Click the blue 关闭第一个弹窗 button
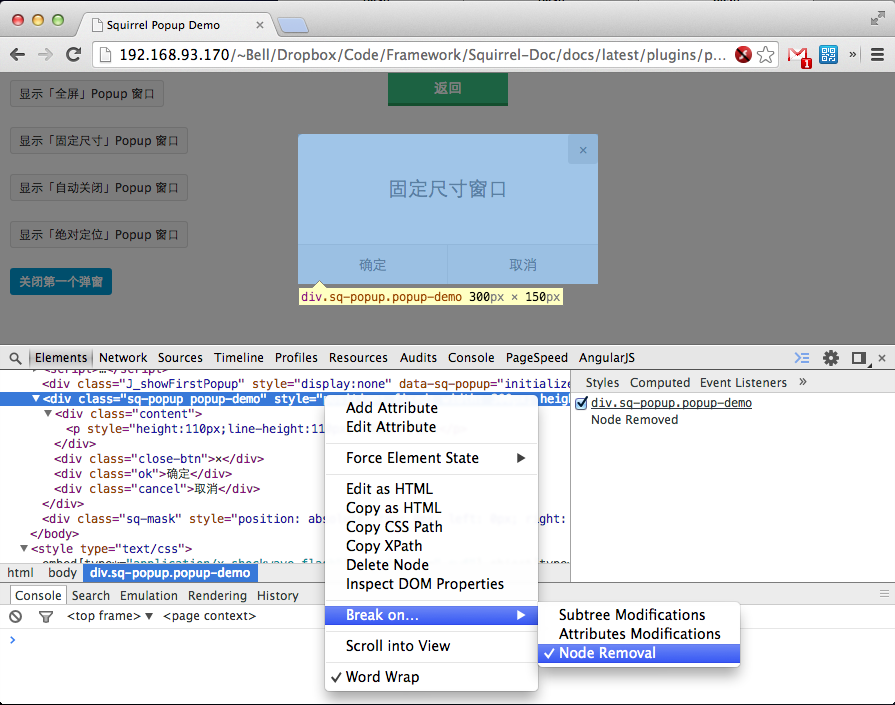 [x=61, y=281]
